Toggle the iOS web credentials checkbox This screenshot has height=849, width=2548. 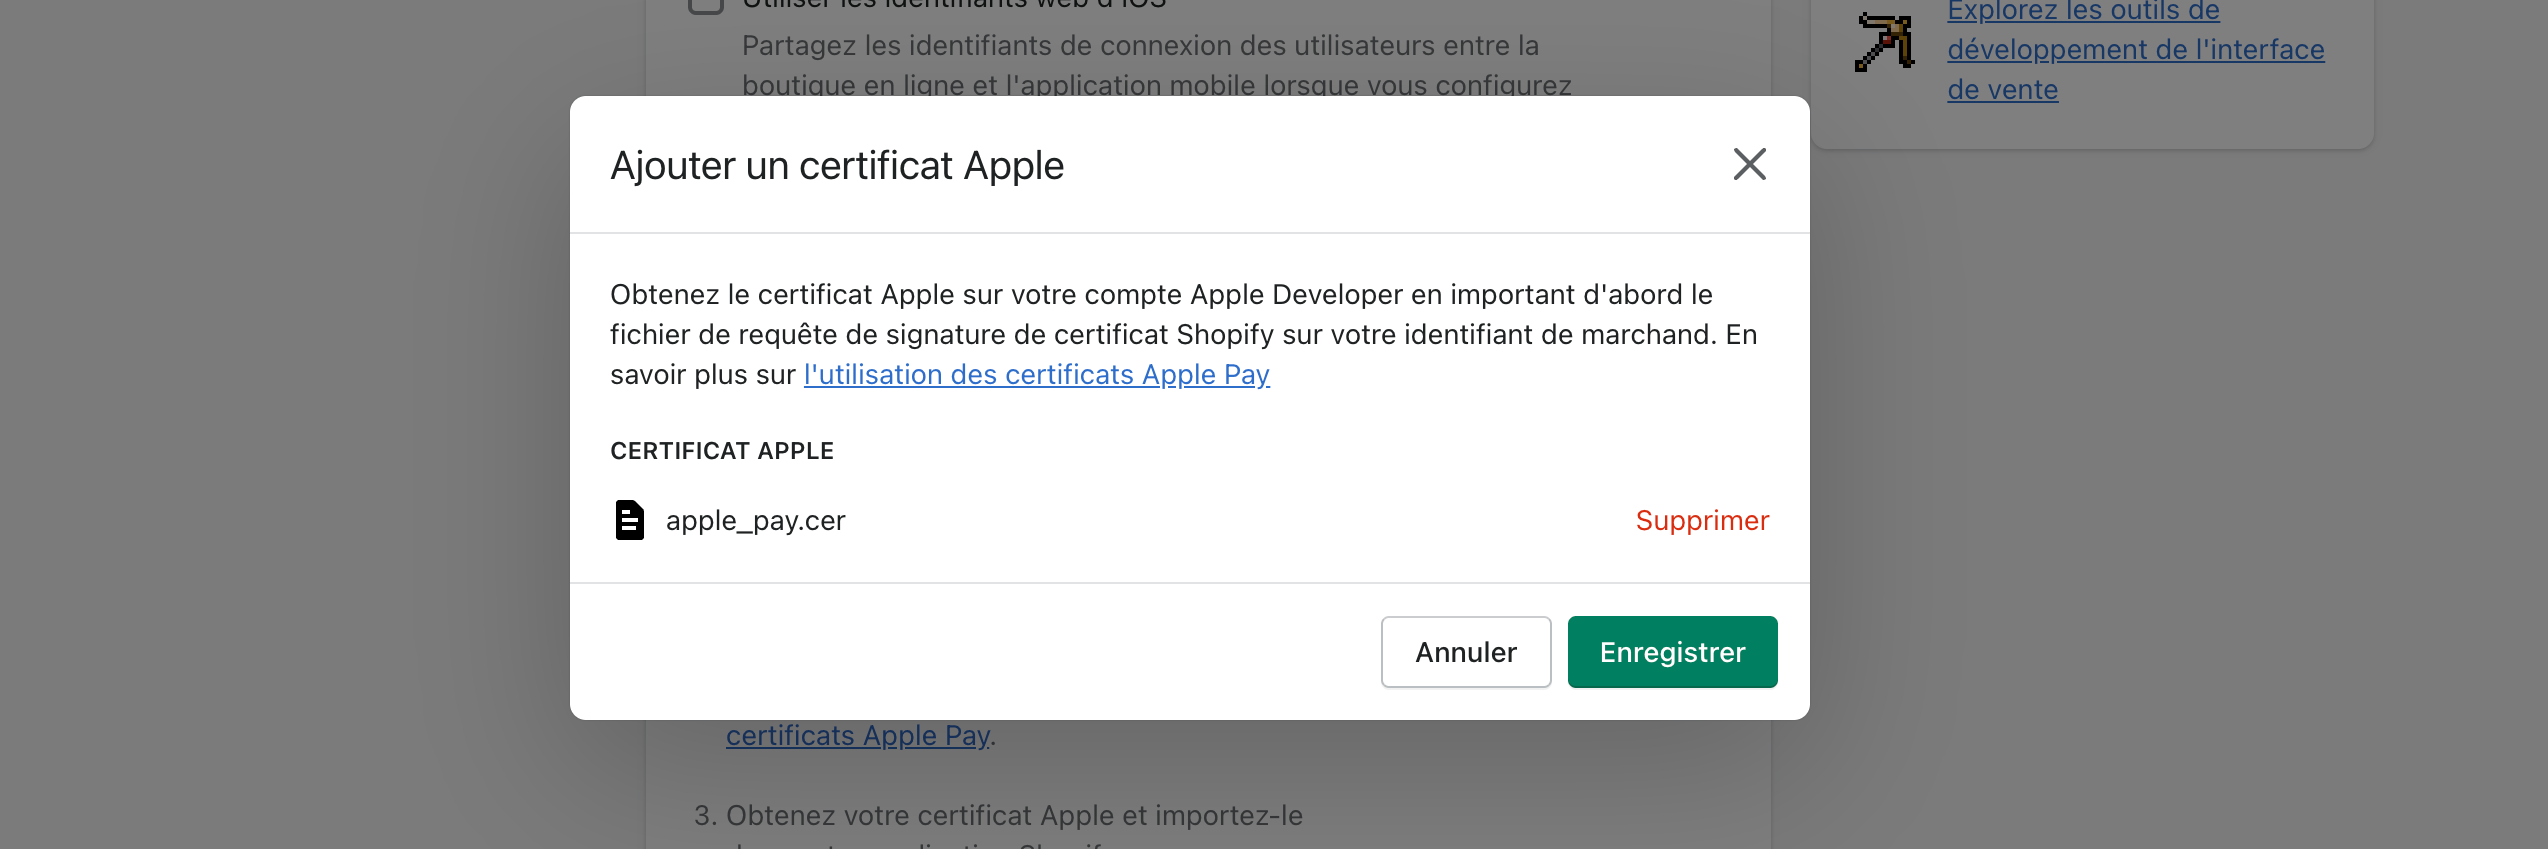point(706,4)
